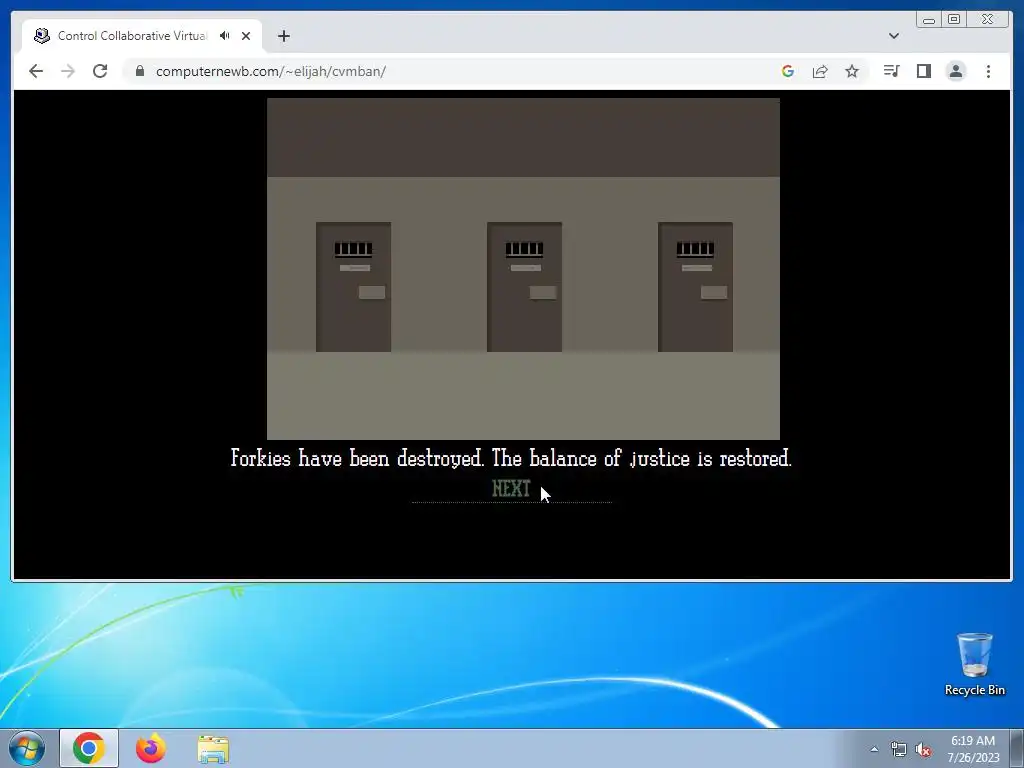Click the share page icon
This screenshot has height=768, width=1024.
pos(820,71)
